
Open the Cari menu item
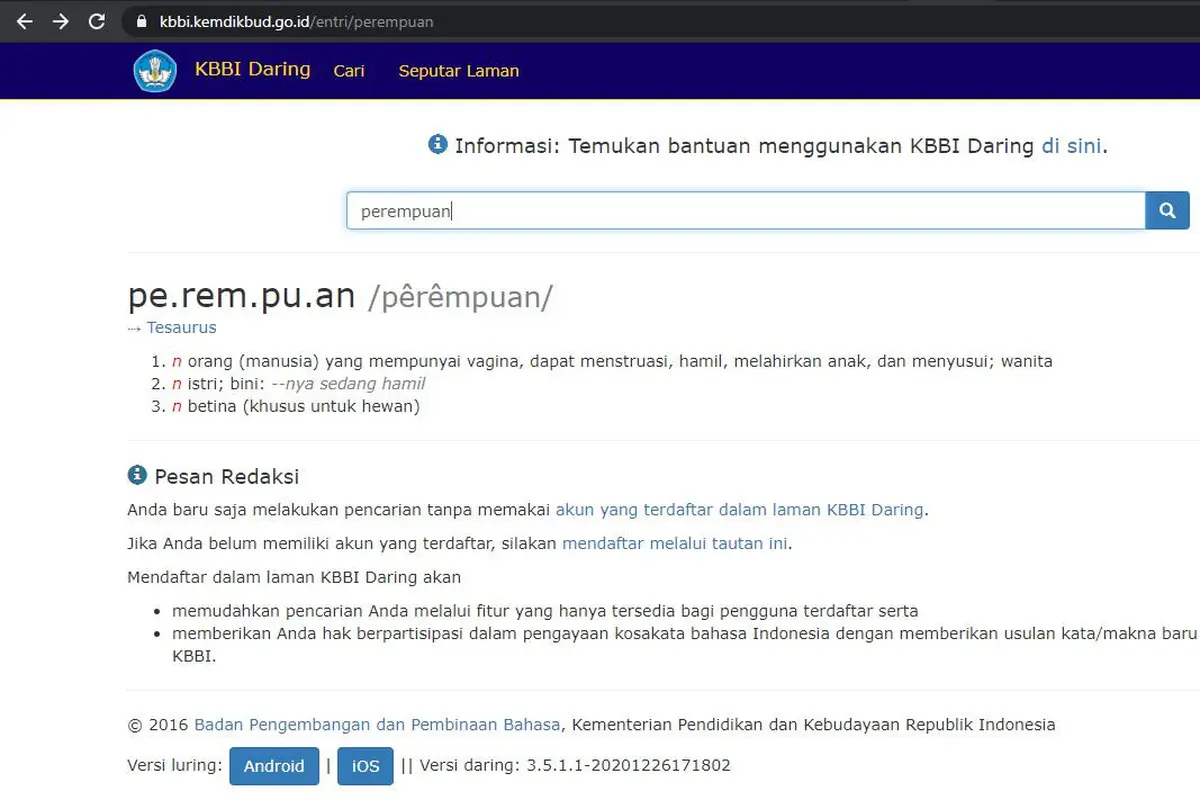pos(349,71)
